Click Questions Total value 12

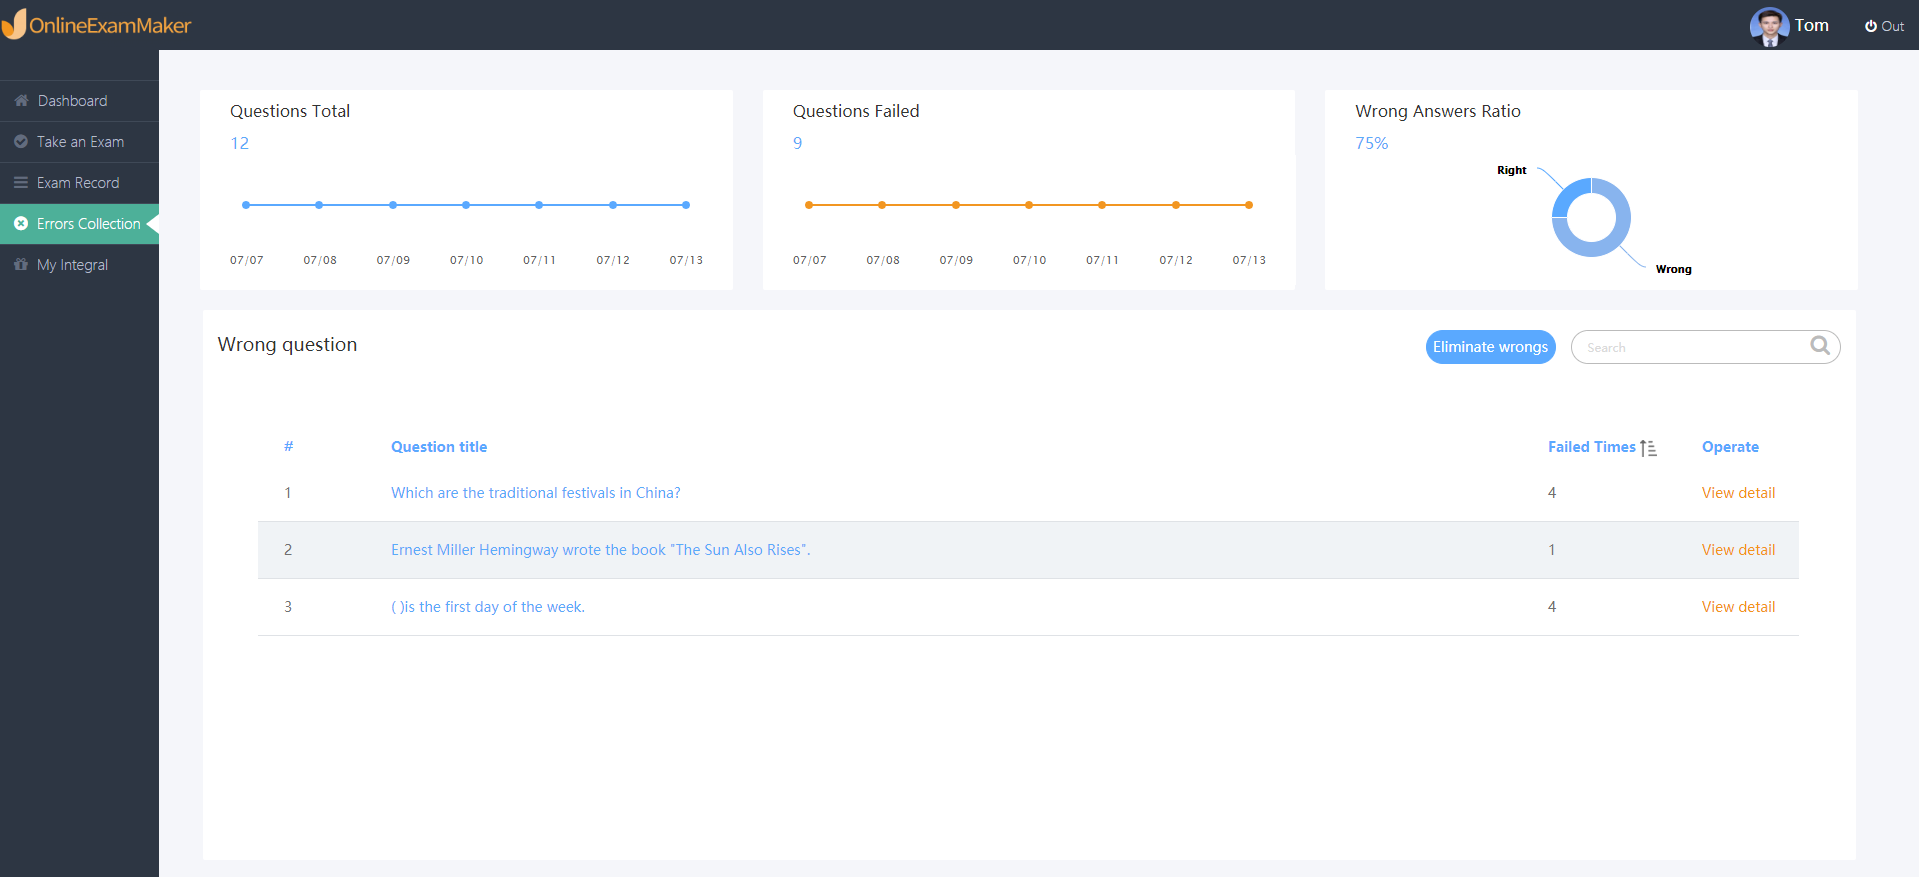point(240,143)
